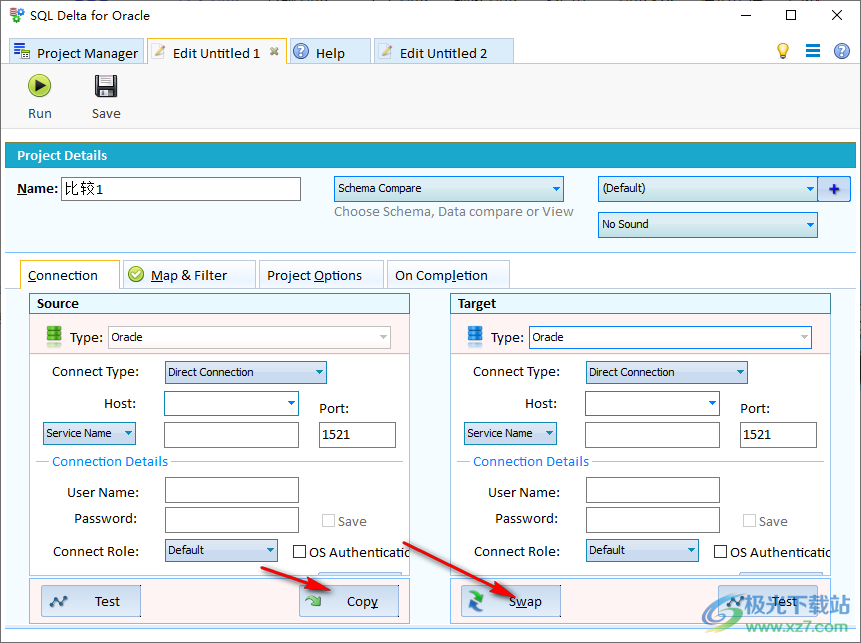Test the Target connection
Screen dimensions: 861x643
pyautogui.click(x=768, y=601)
